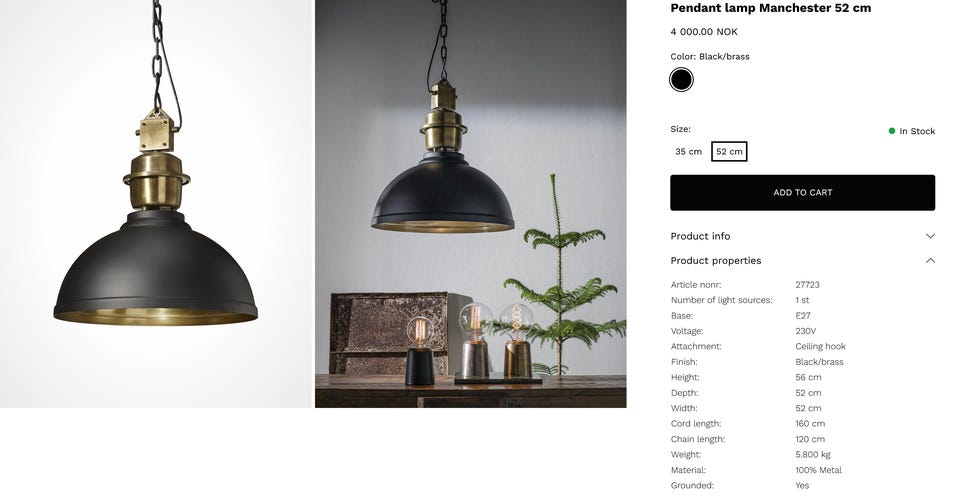This screenshot has height=498, width=960.
Task: Select the black color swatch
Action: 681,80
